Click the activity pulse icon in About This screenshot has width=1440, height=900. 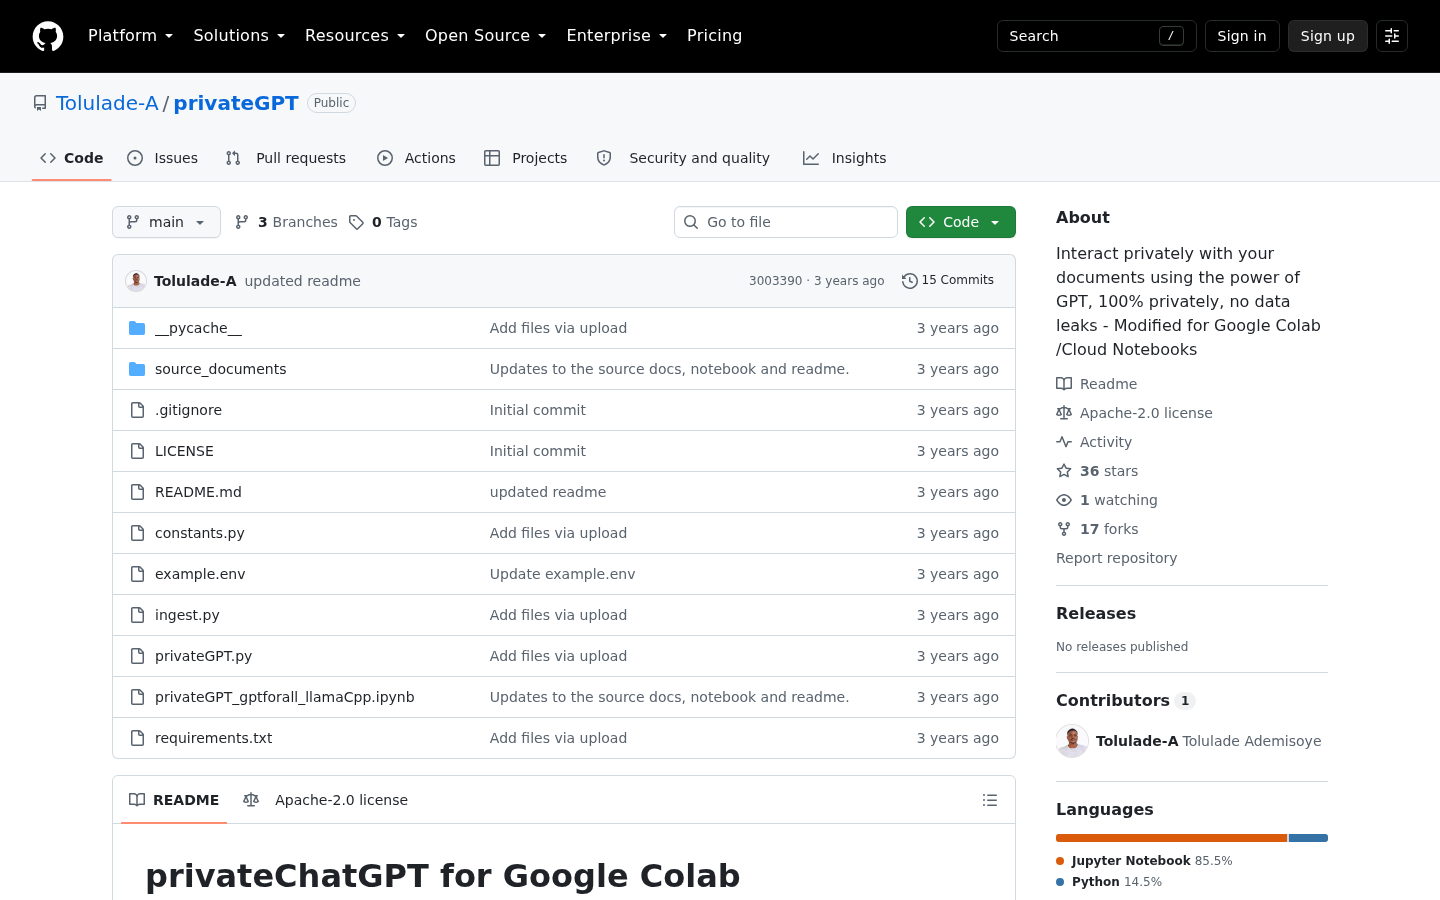1064,442
